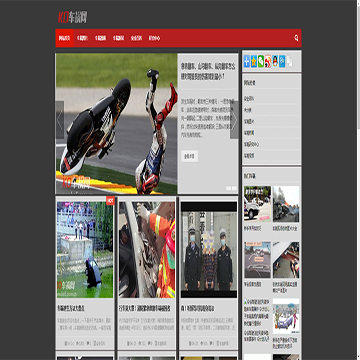Click the copy-link pages icon in share bar

click(x=289, y=61)
